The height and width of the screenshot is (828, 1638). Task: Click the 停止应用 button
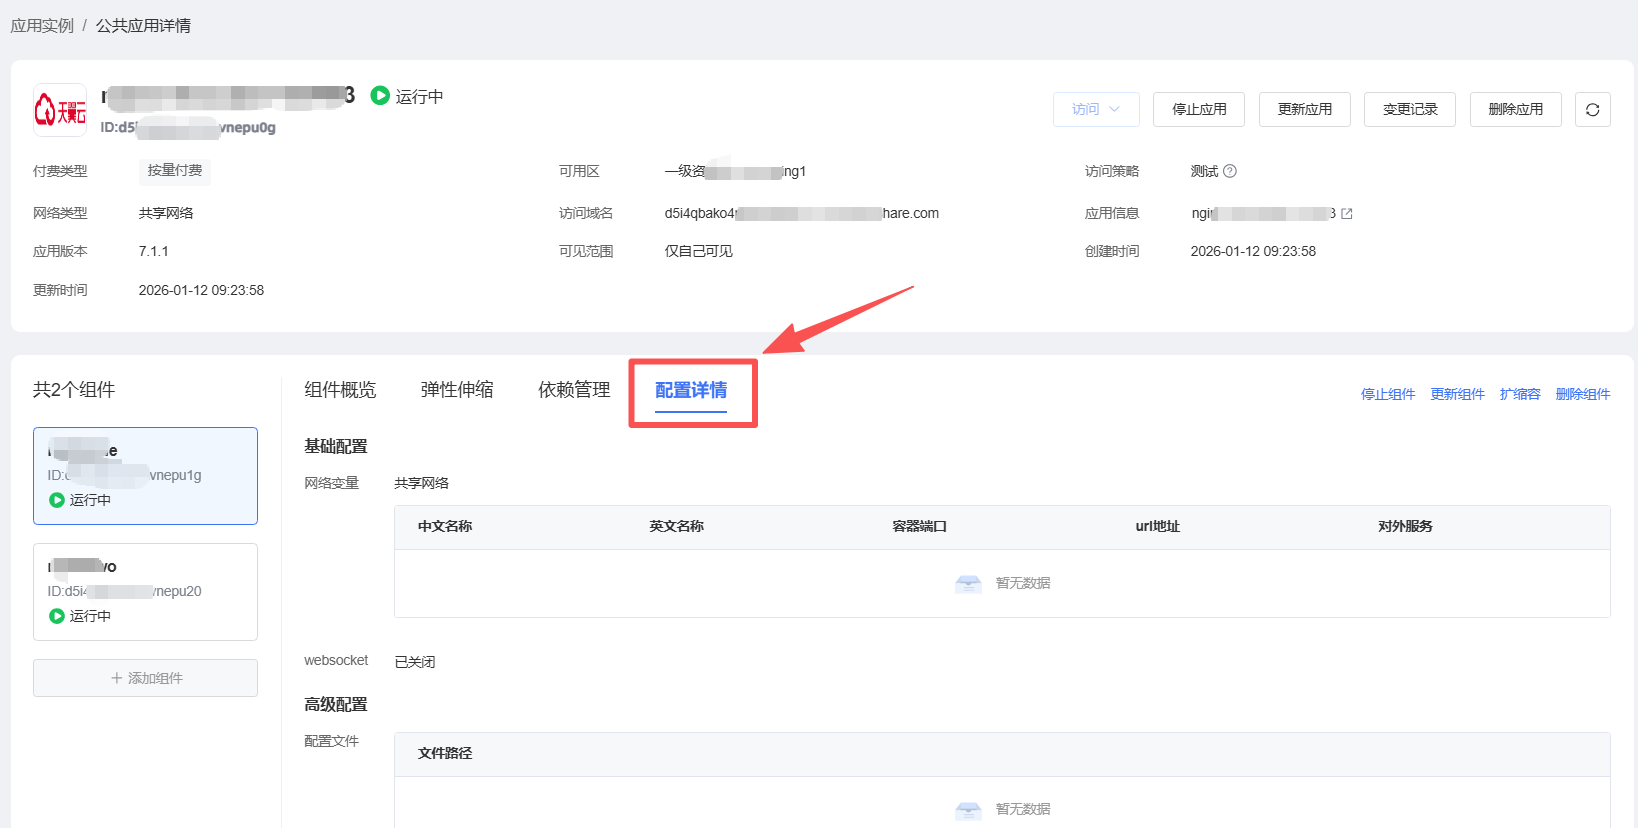tap(1198, 110)
